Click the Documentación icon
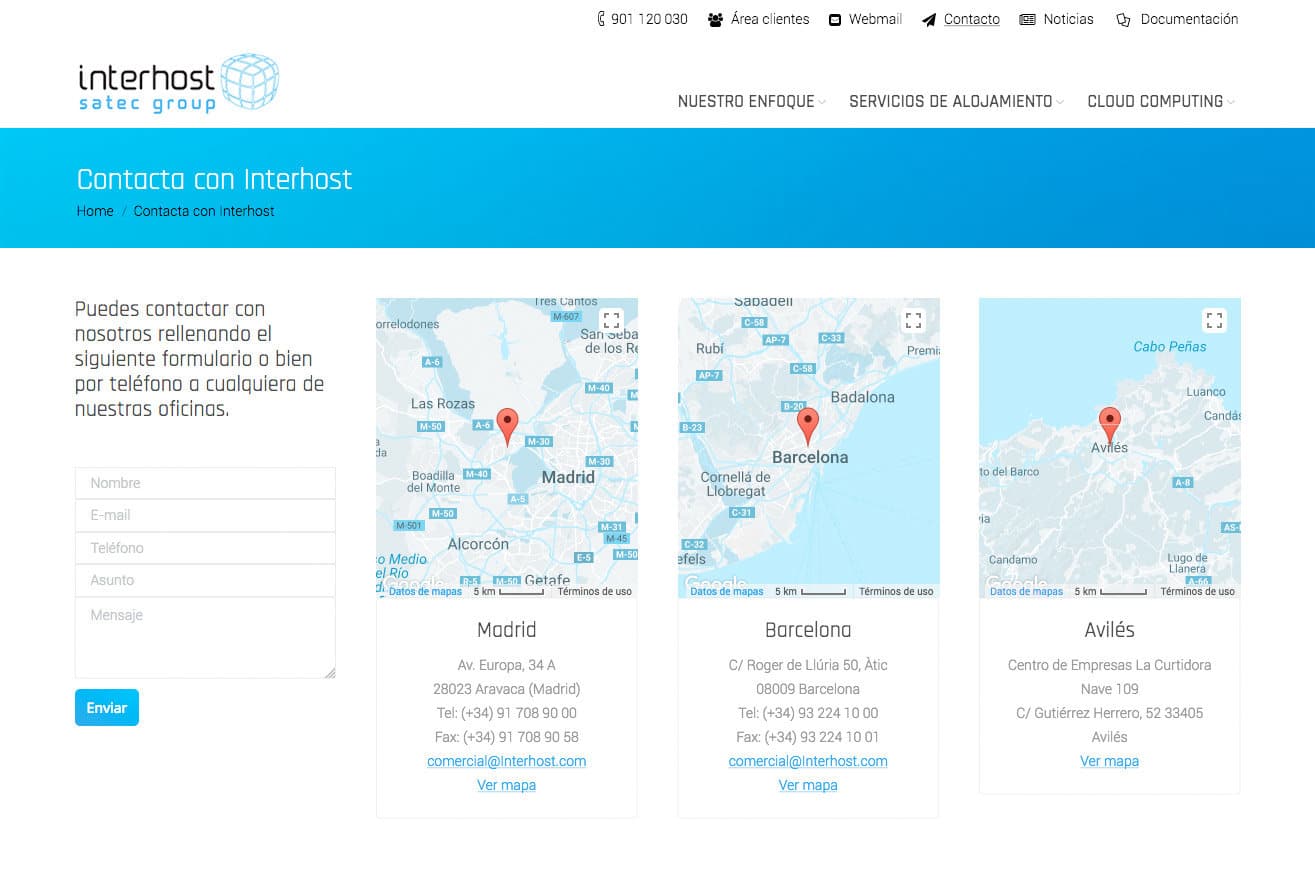 click(1123, 19)
